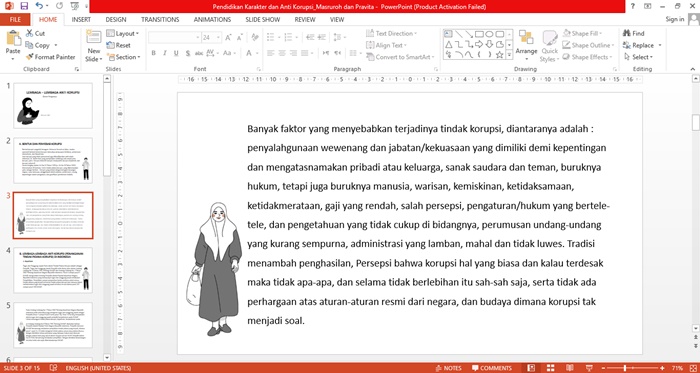700x373 pixels.
Task: Click the empty font name box
Action: pos(175,38)
